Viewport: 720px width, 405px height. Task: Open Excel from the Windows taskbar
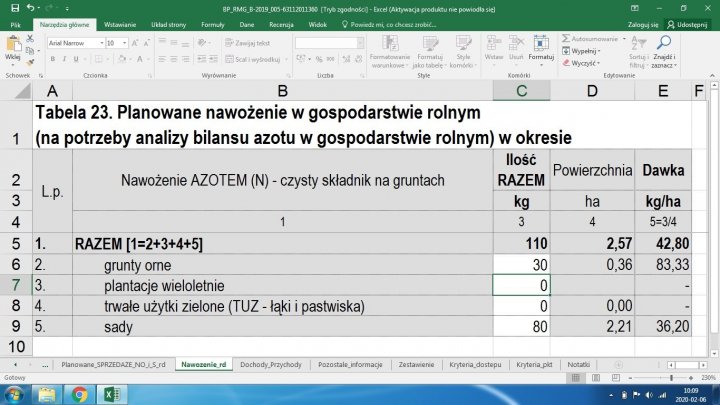112,395
